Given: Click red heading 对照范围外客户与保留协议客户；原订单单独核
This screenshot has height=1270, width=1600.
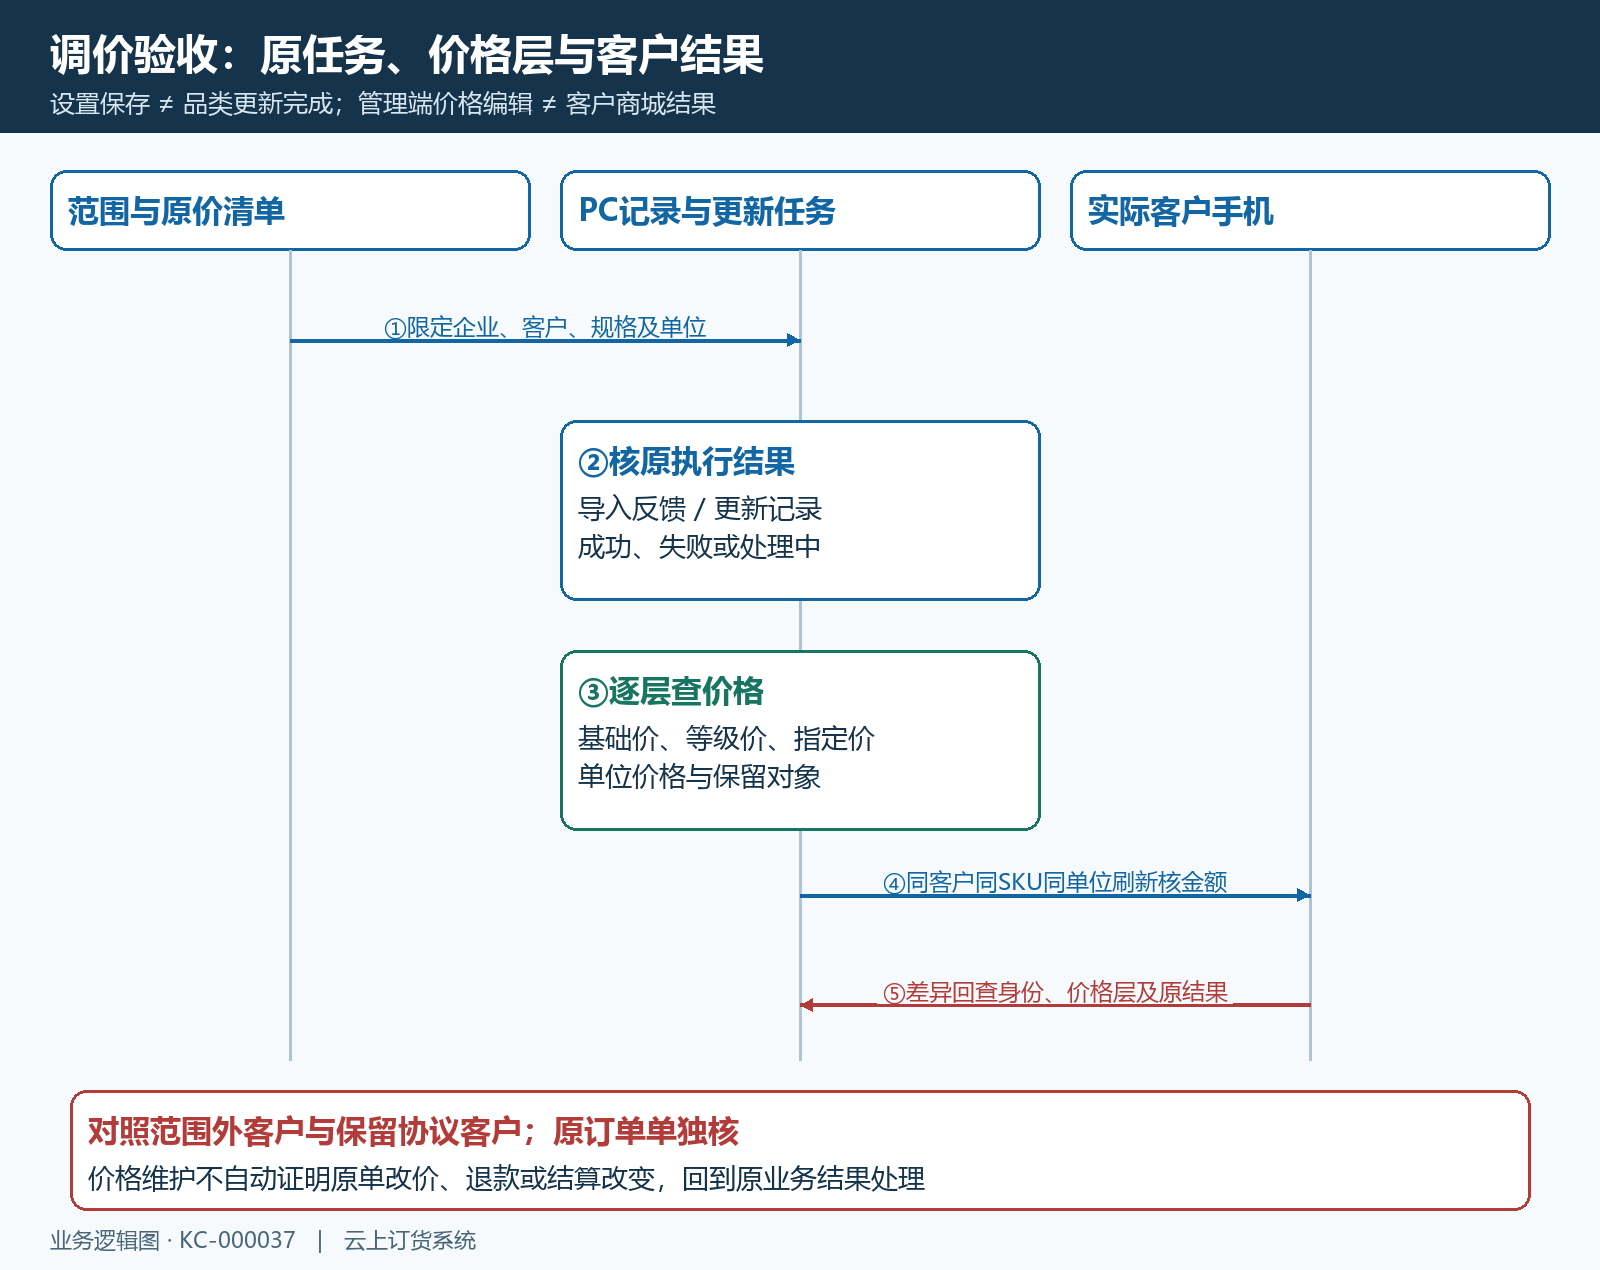Looking at the screenshot, I should (x=413, y=1132).
